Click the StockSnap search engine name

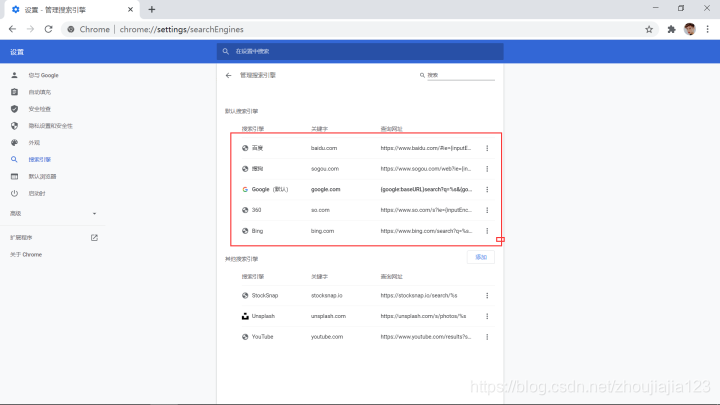pos(265,295)
